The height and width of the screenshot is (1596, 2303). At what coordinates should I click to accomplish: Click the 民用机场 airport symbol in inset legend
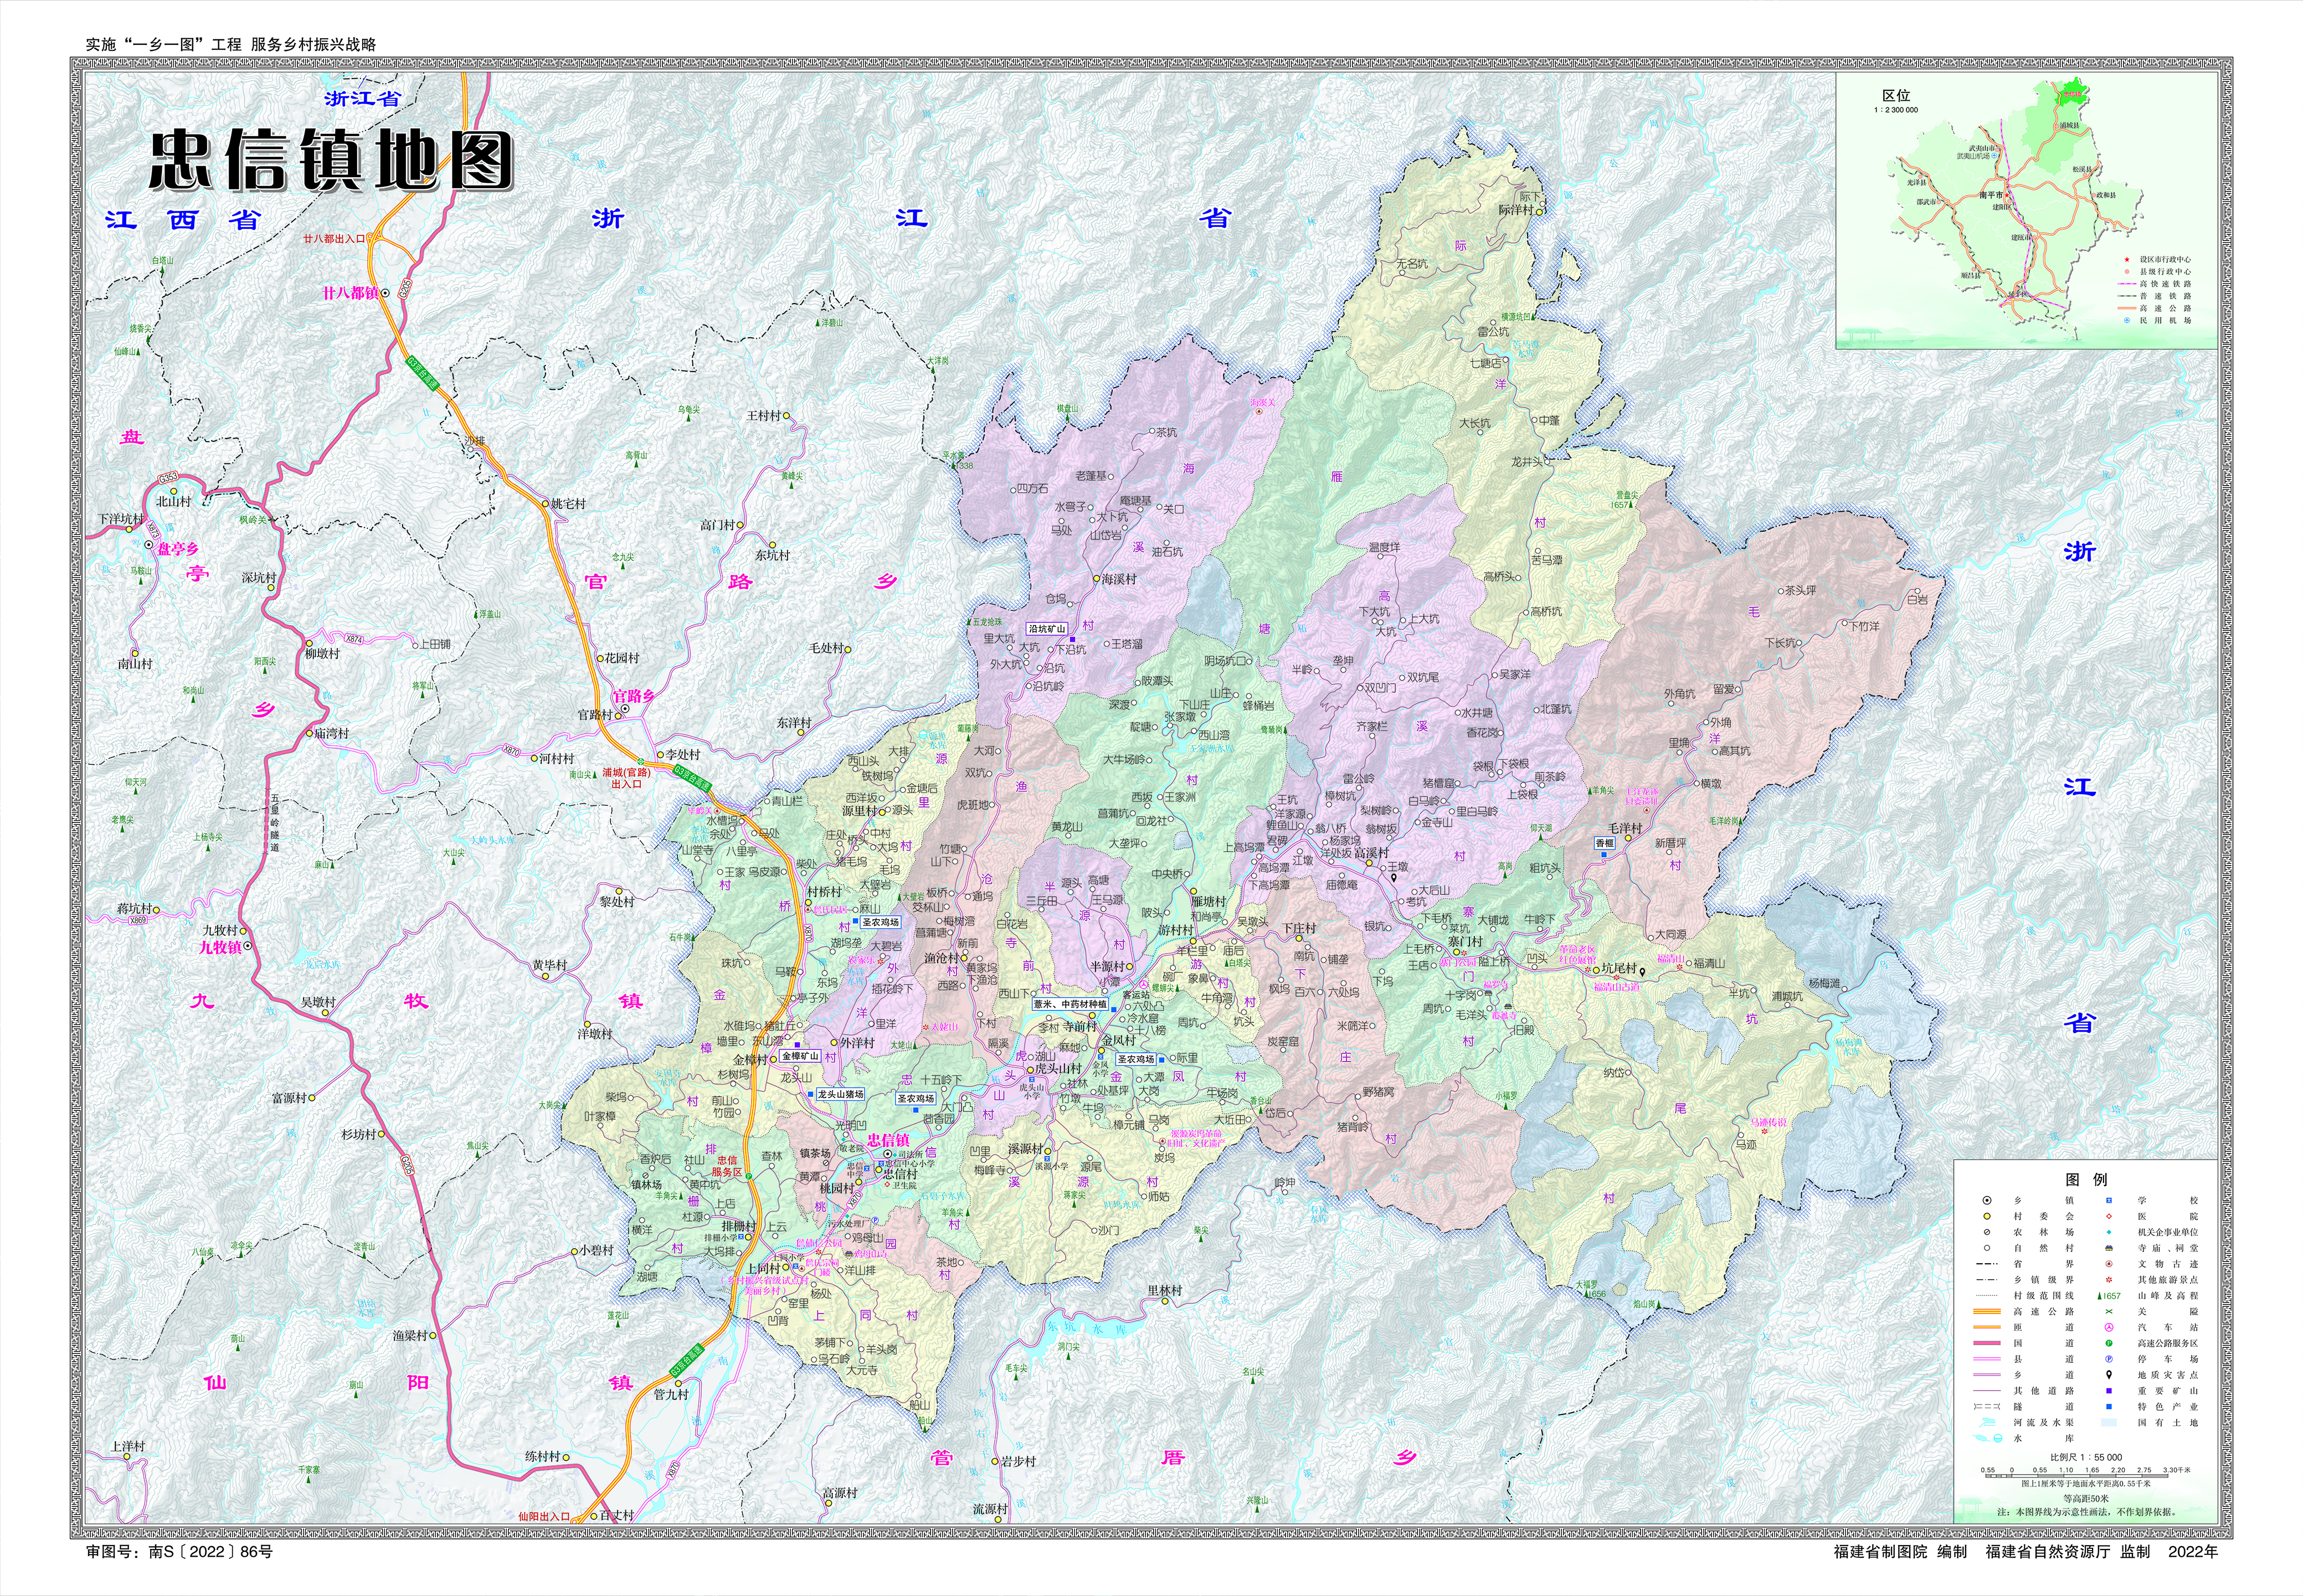[x=2127, y=321]
